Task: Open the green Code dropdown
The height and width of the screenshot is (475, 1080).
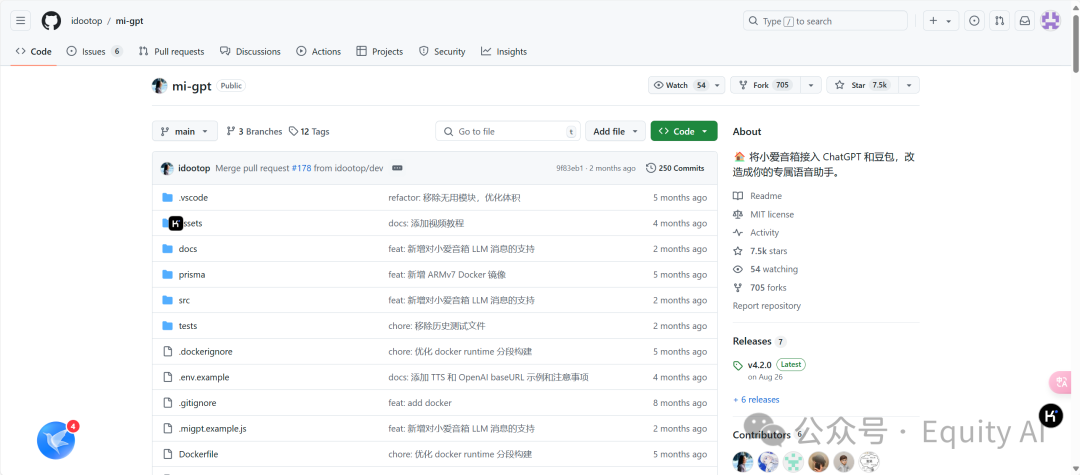Action: 683,131
